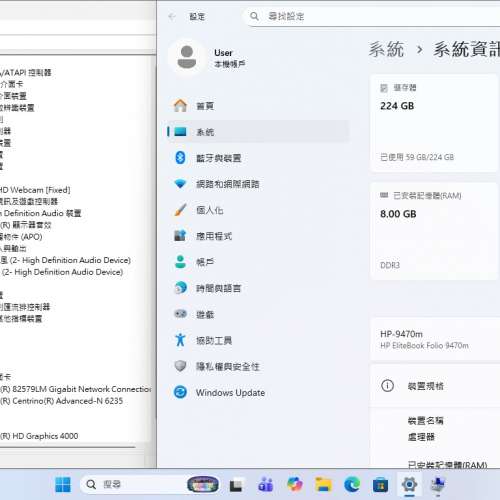Image resolution: width=500 pixels, height=500 pixels.
Task: Open Windows Update in sidebar
Action: click(x=258, y=392)
